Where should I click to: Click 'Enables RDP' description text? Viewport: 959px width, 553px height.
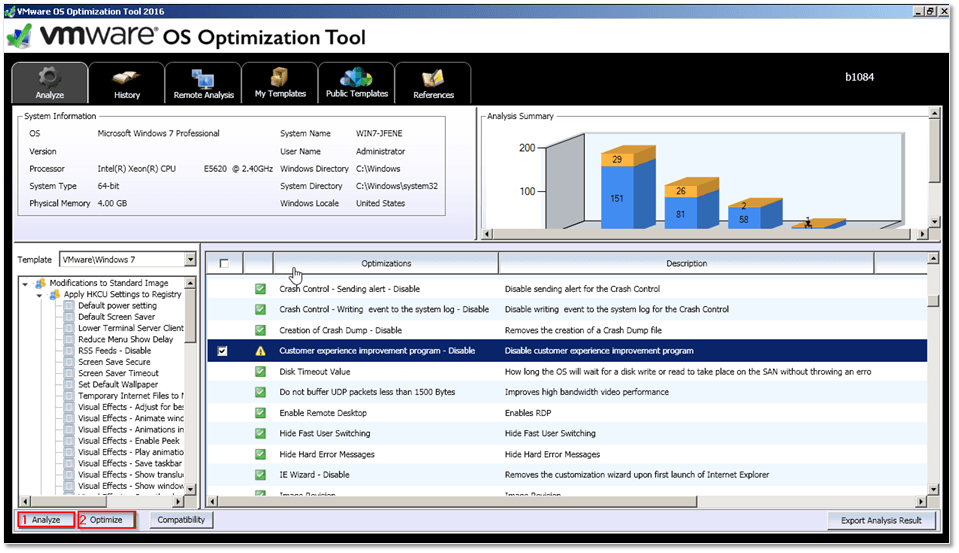coord(528,414)
